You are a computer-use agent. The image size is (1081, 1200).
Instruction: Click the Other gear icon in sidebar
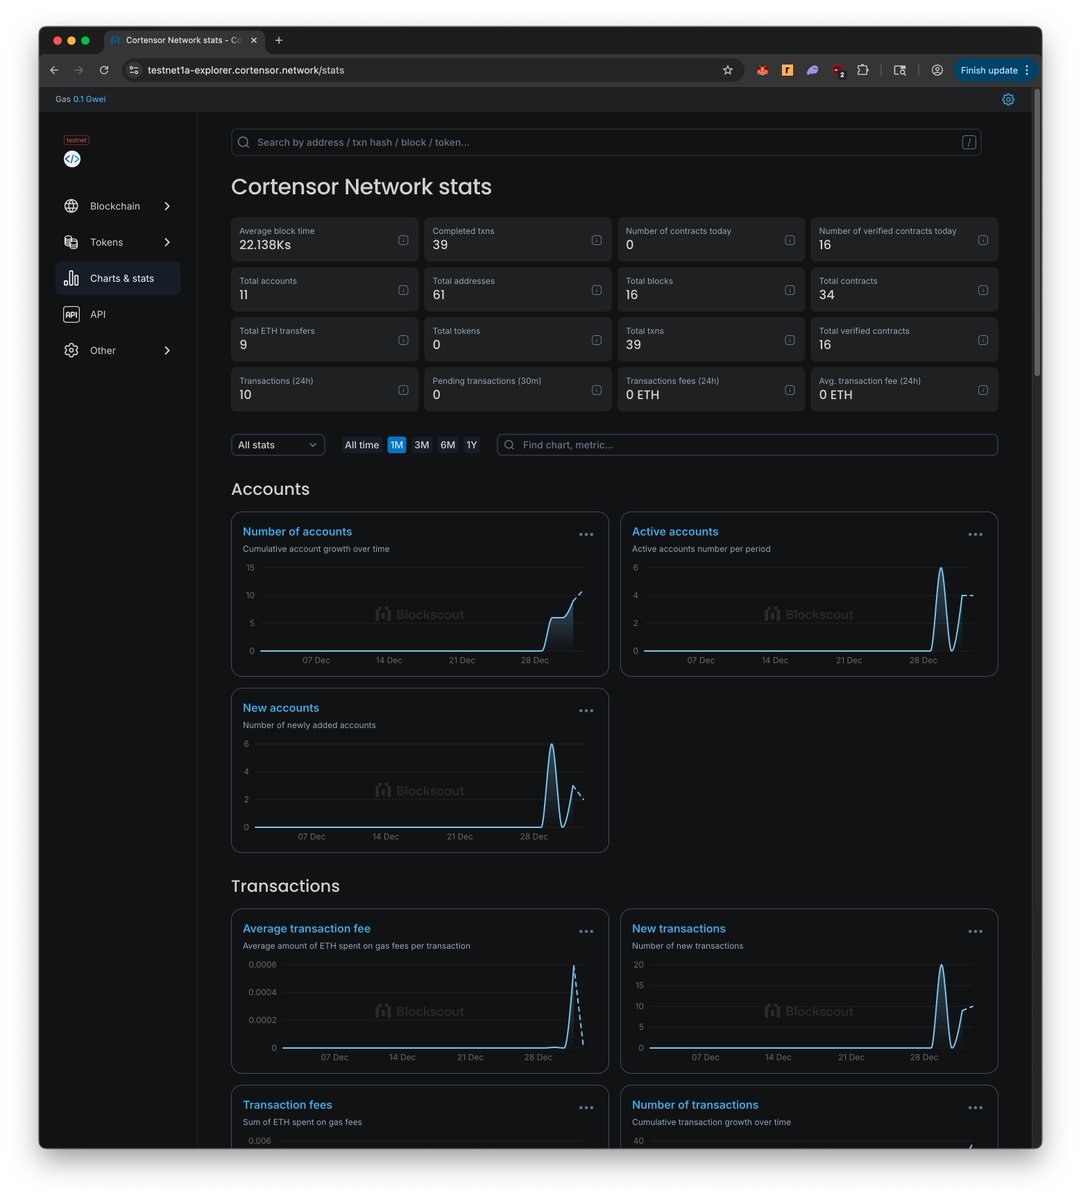coord(71,350)
